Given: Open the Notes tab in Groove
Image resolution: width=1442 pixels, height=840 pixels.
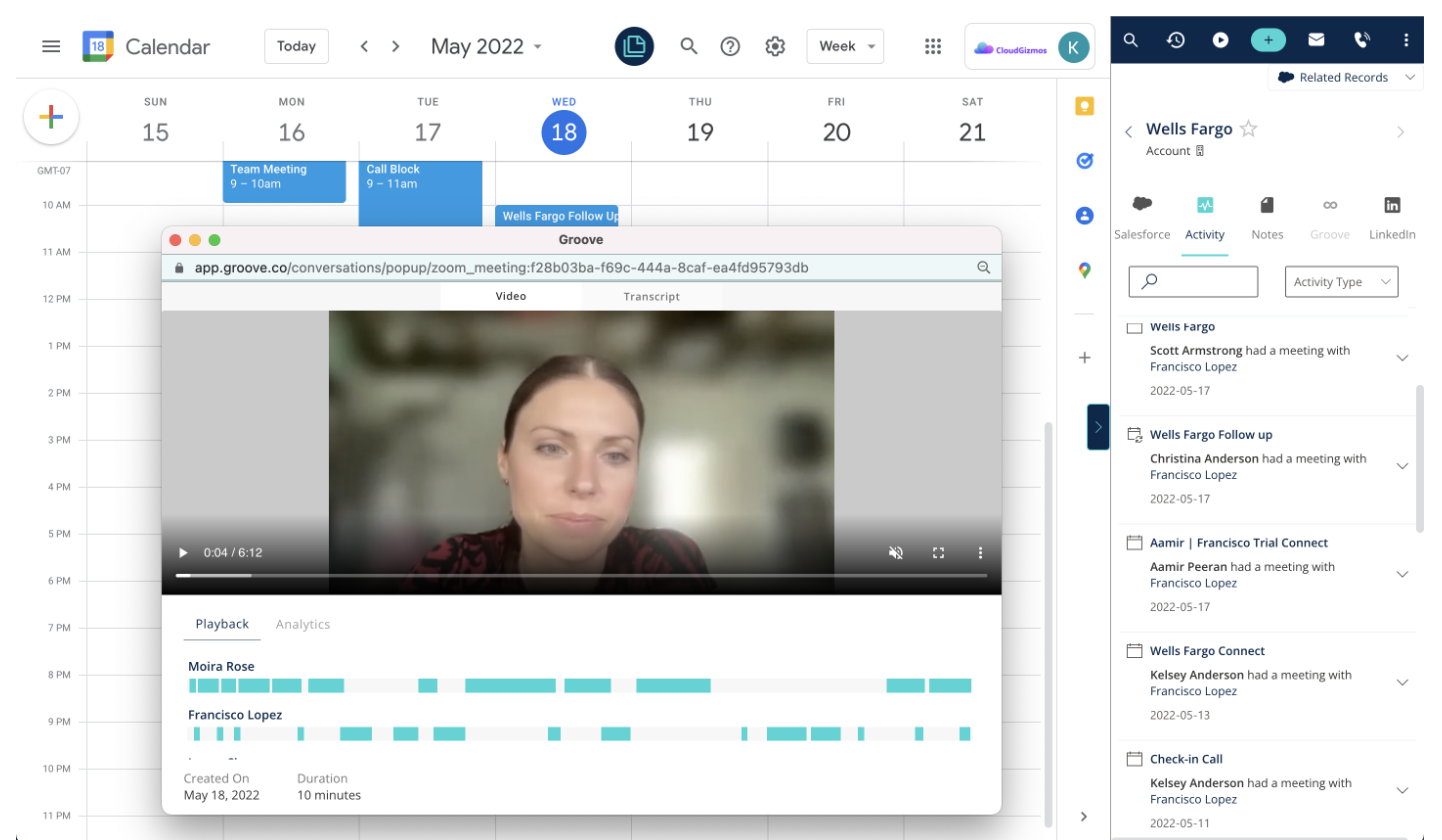Looking at the screenshot, I should (x=1267, y=217).
